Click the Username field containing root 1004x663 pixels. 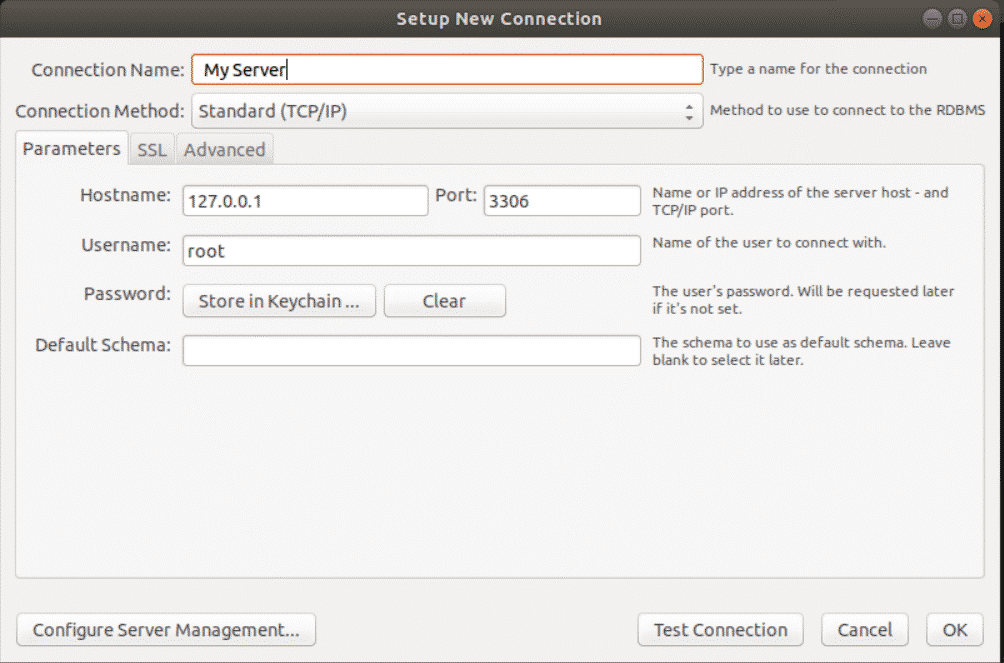[x=410, y=250]
